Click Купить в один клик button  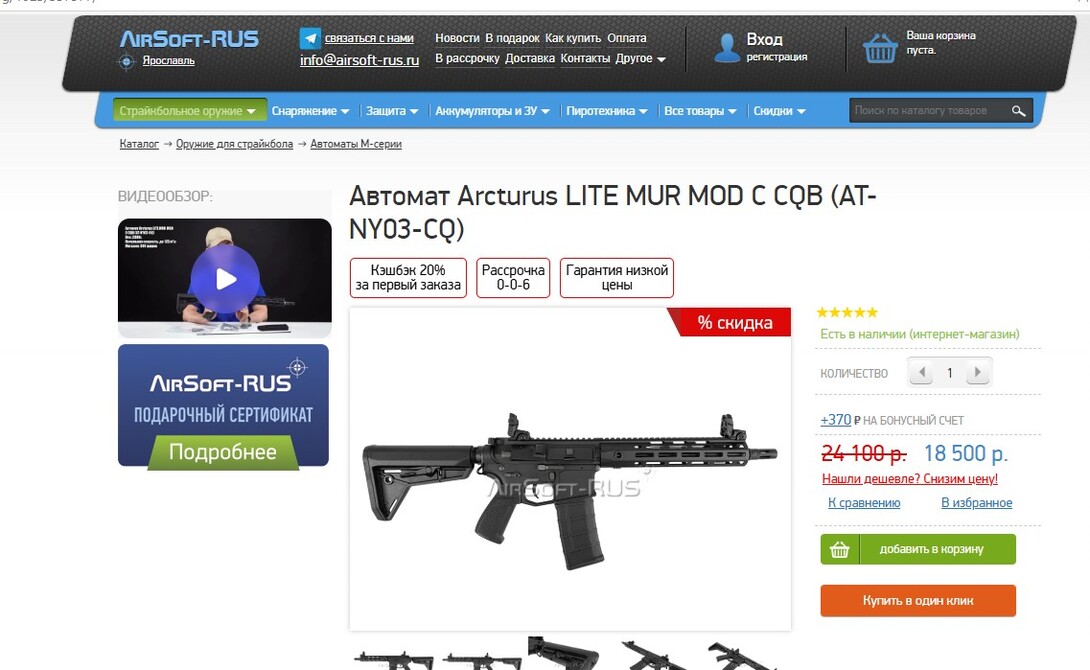click(x=918, y=600)
